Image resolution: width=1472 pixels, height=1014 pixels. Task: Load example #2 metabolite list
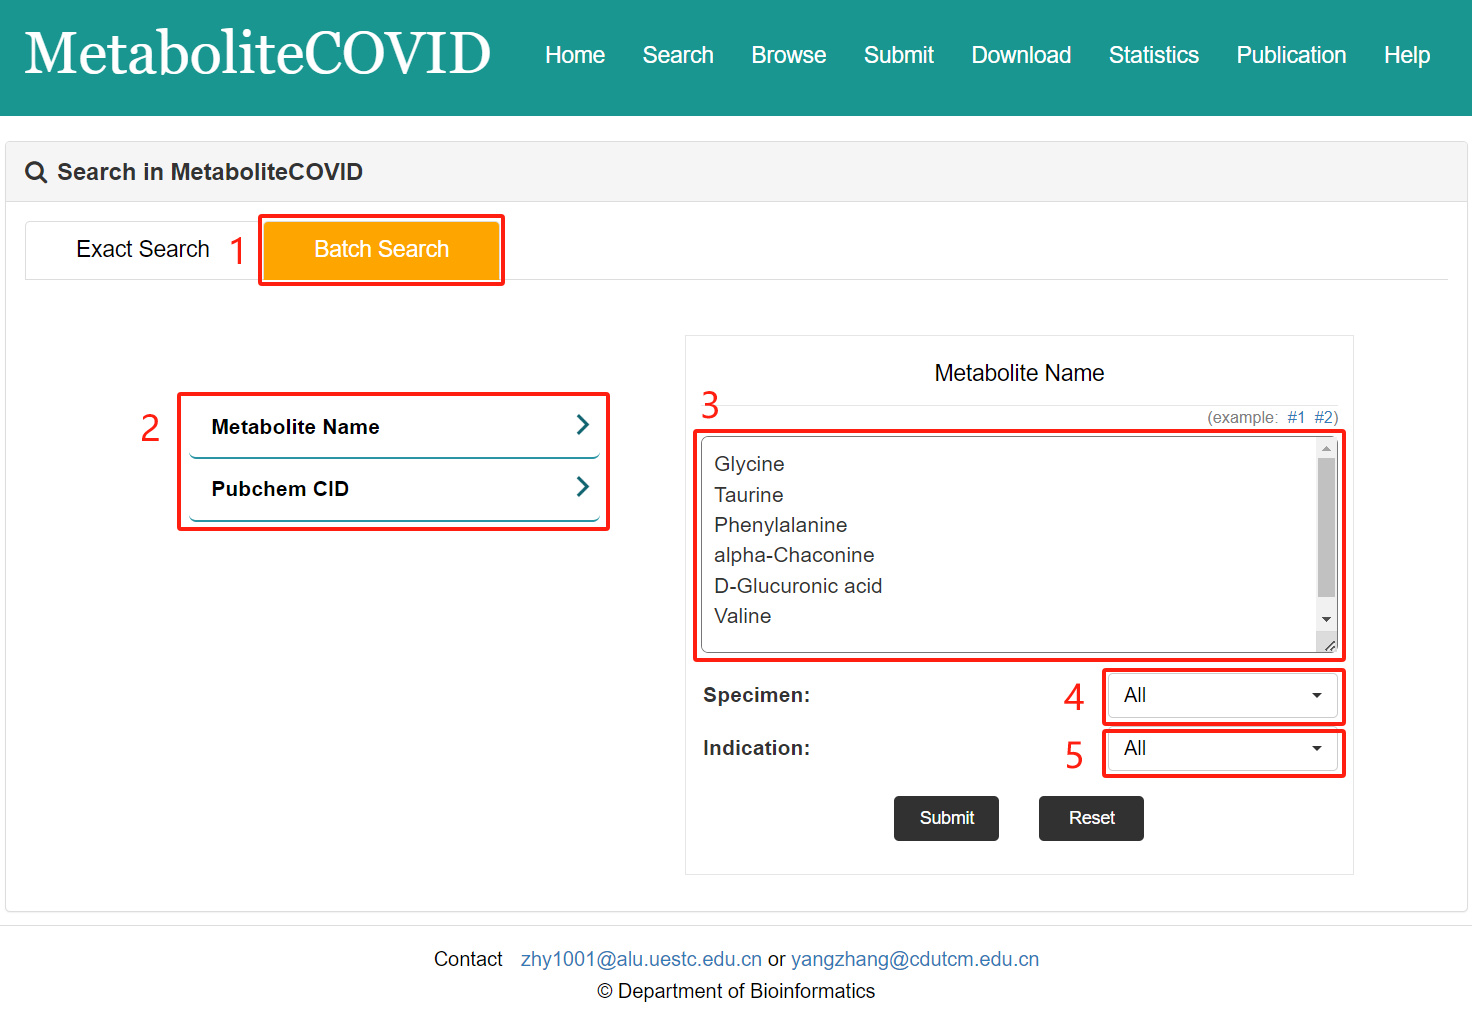coord(1325,417)
